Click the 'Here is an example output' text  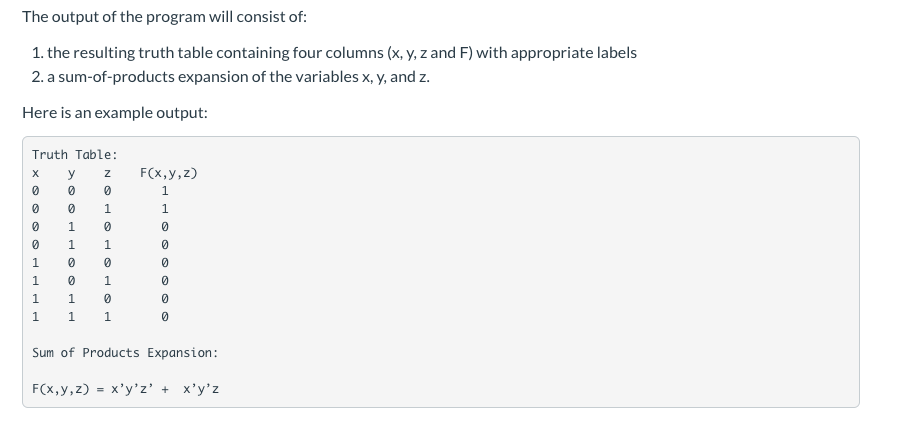pos(115,112)
